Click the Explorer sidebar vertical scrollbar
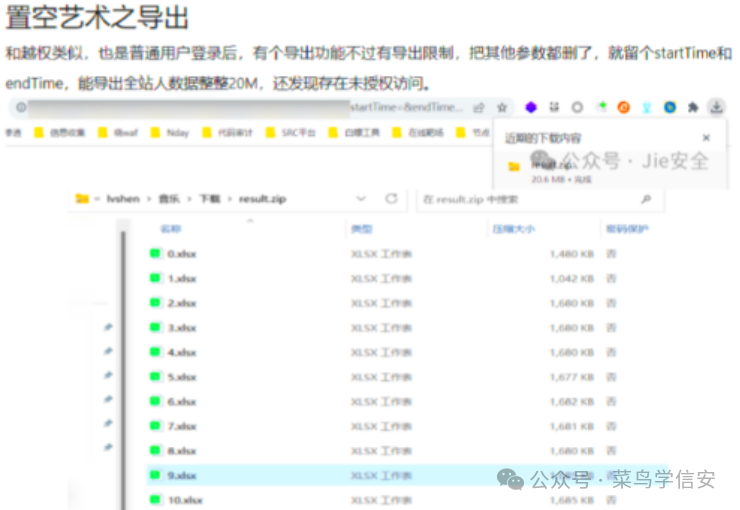 [x=123, y=368]
